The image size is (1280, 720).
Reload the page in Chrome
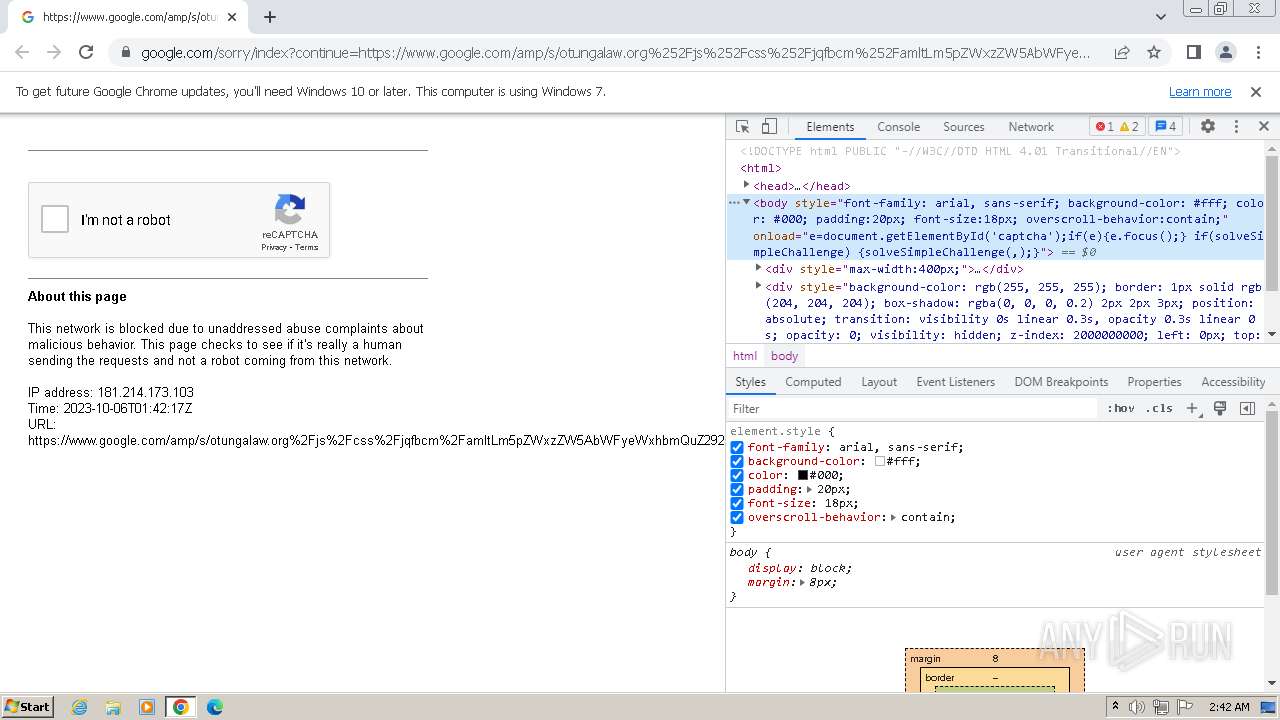(86, 53)
